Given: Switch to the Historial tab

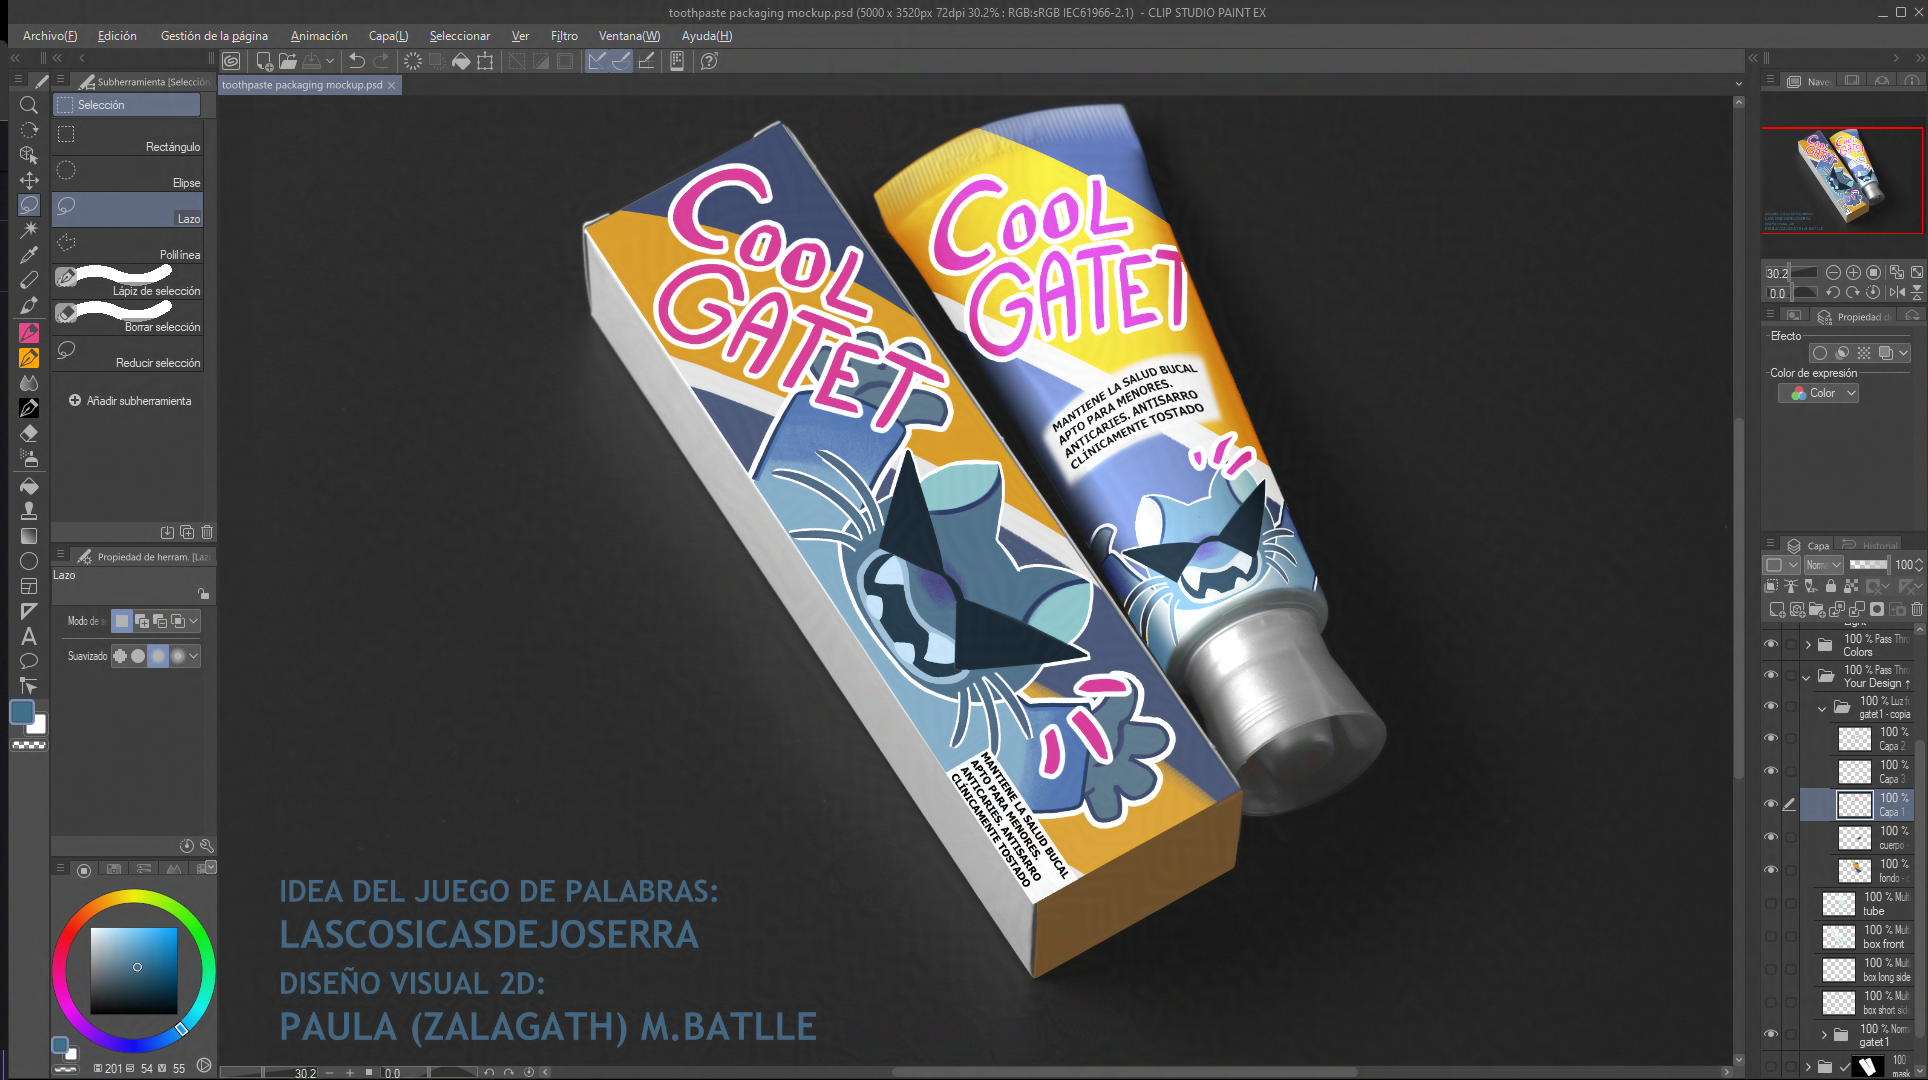Looking at the screenshot, I should (1870, 545).
